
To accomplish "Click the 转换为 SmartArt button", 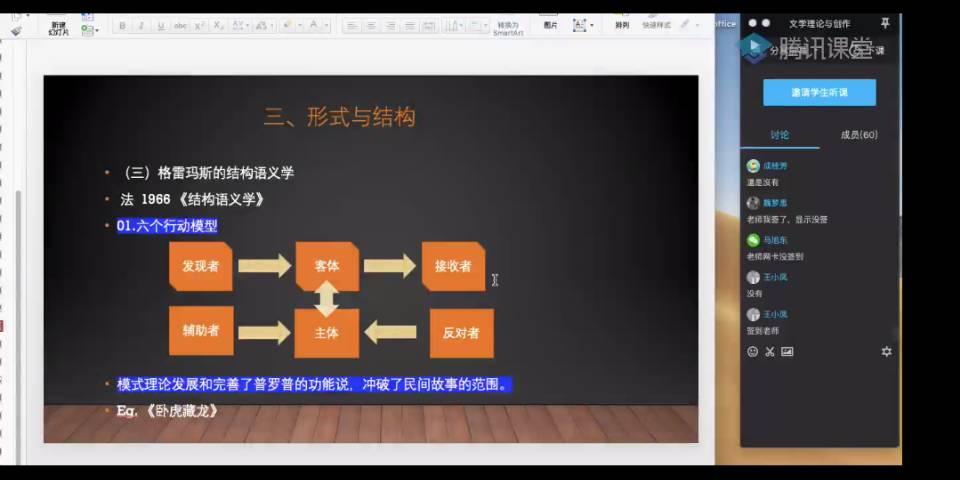I will tap(507, 28).
